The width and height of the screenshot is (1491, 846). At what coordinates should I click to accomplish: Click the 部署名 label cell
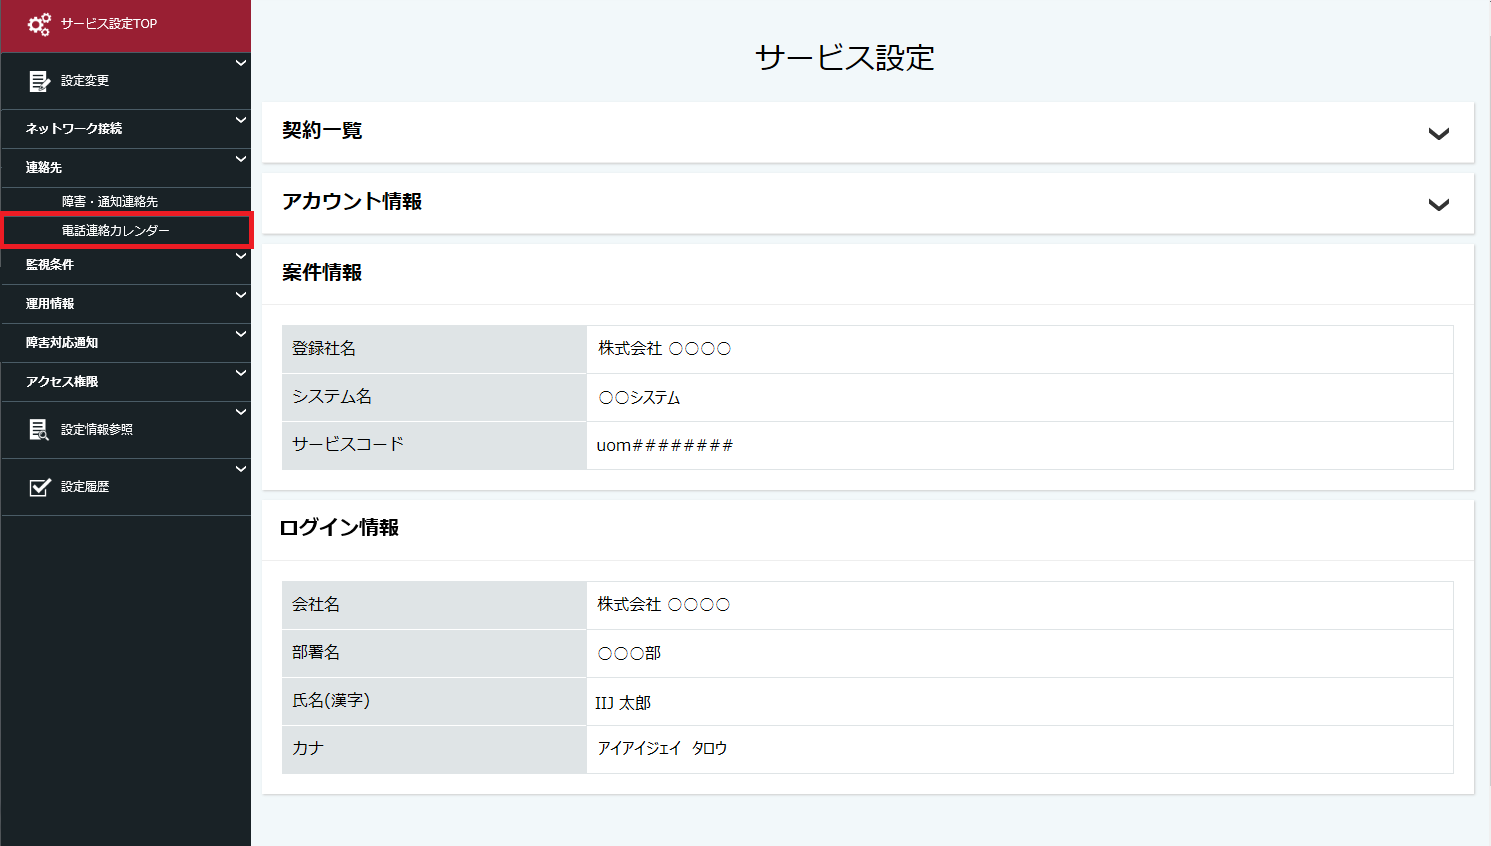[434, 653]
